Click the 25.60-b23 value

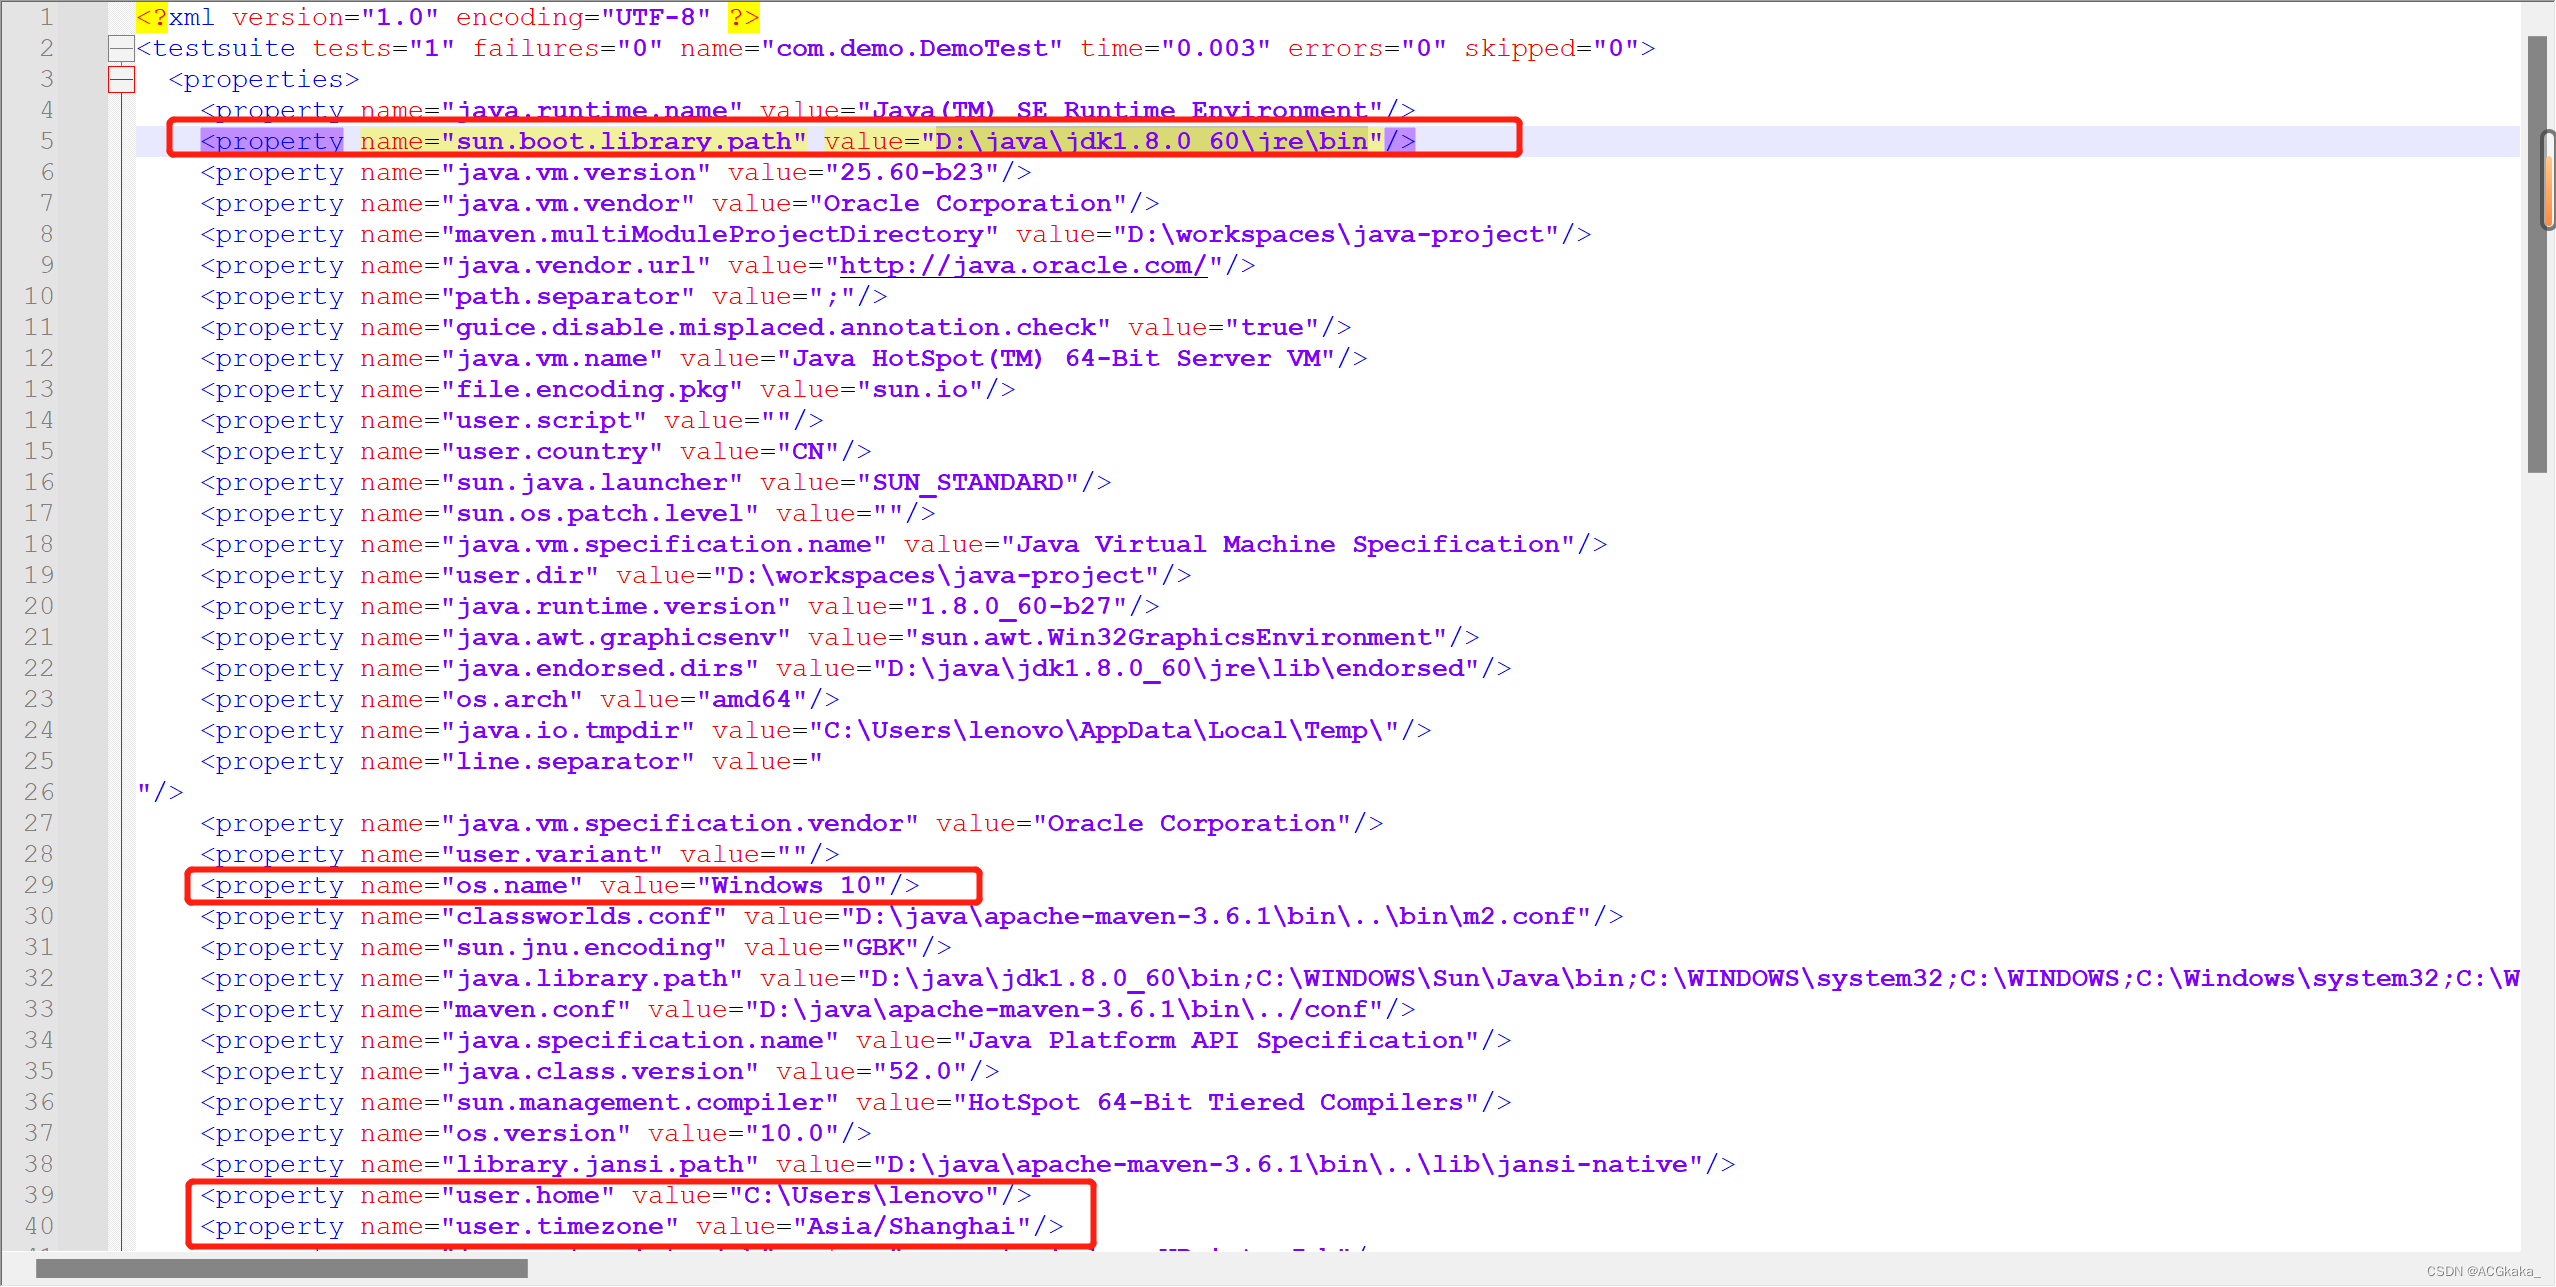pyautogui.click(x=912, y=172)
